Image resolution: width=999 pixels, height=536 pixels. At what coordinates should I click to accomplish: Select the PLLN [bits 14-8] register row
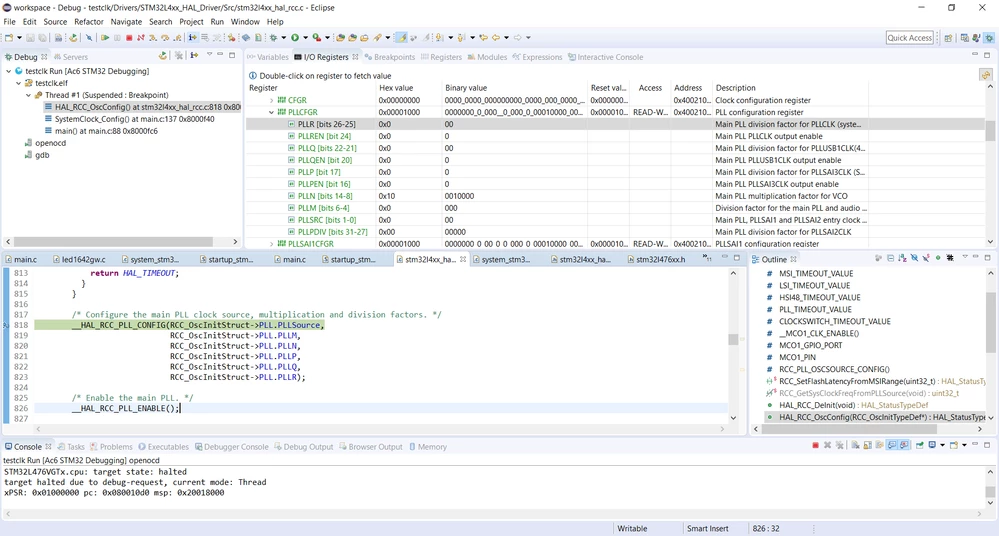point(615,196)
